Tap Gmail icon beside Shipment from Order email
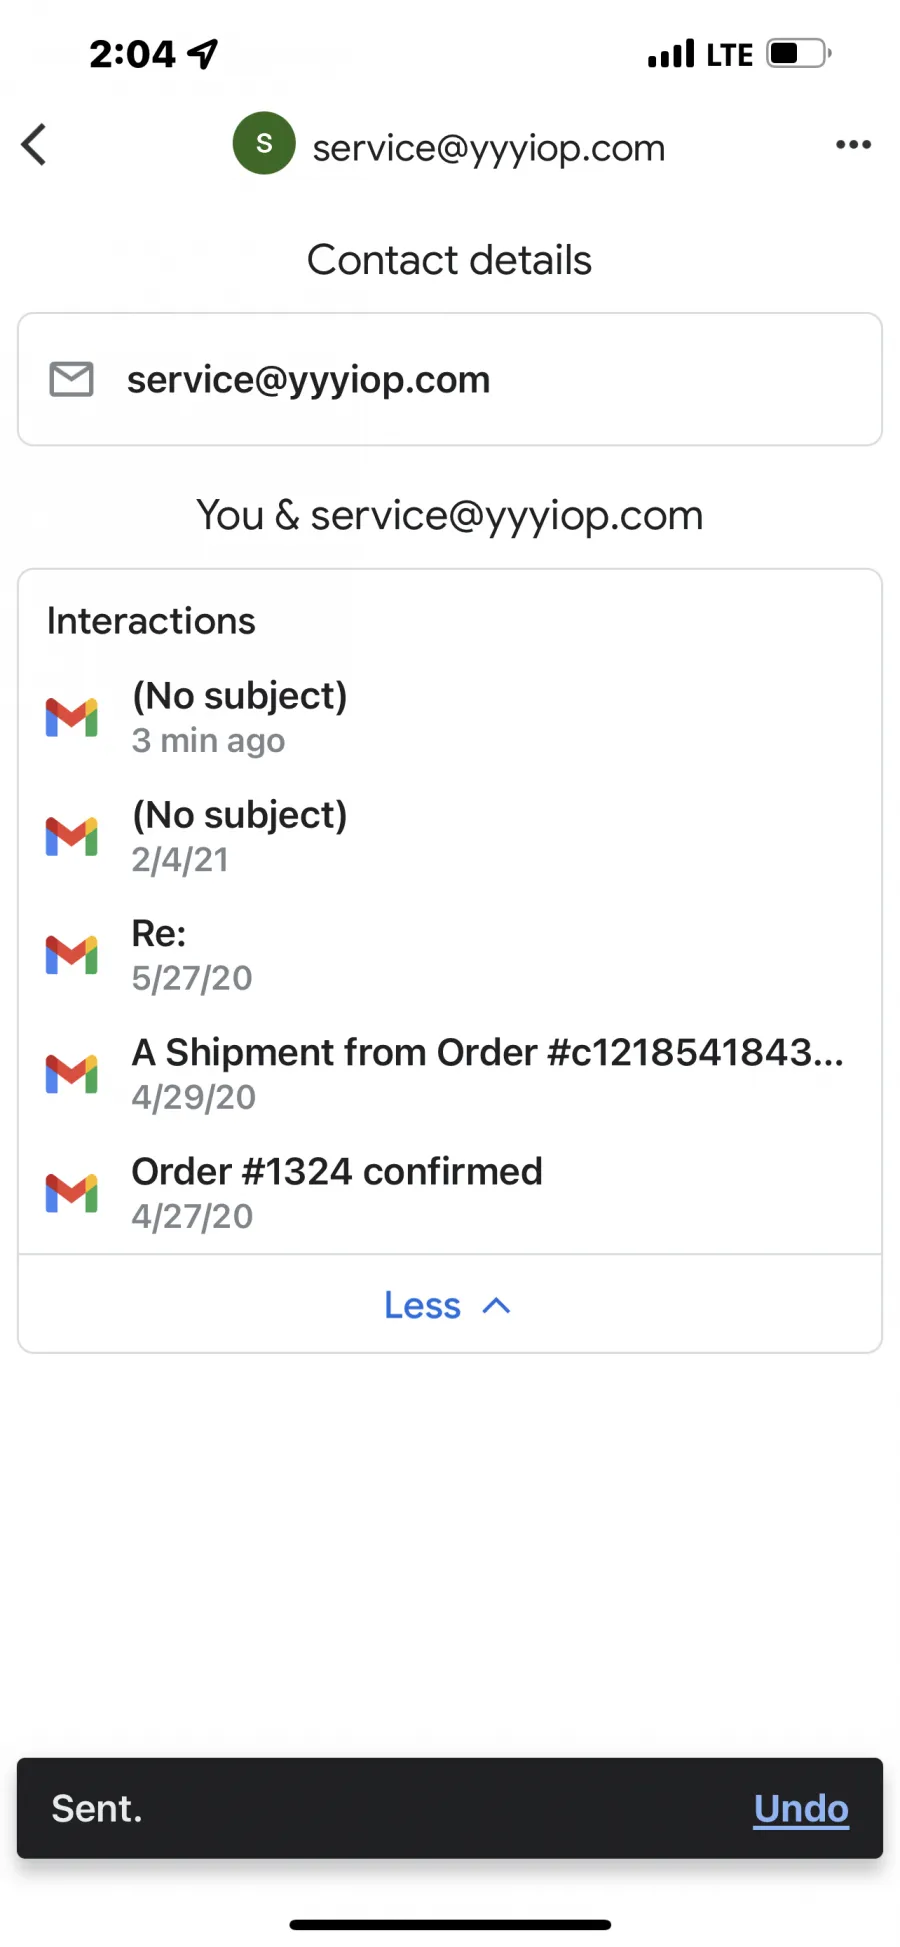The height and width of the screenshot is (1947, 900). [x=72, y=1074]
